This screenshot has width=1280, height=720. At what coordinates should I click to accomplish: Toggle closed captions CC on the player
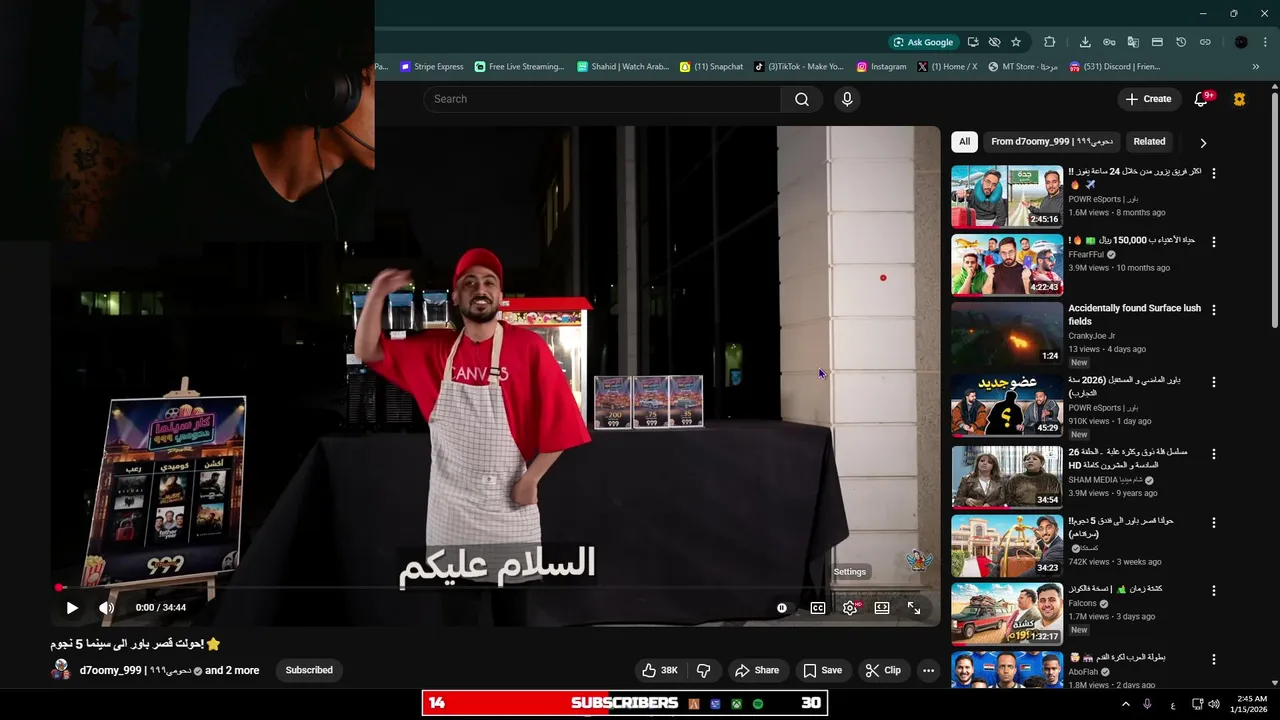[x=818, y=607]
